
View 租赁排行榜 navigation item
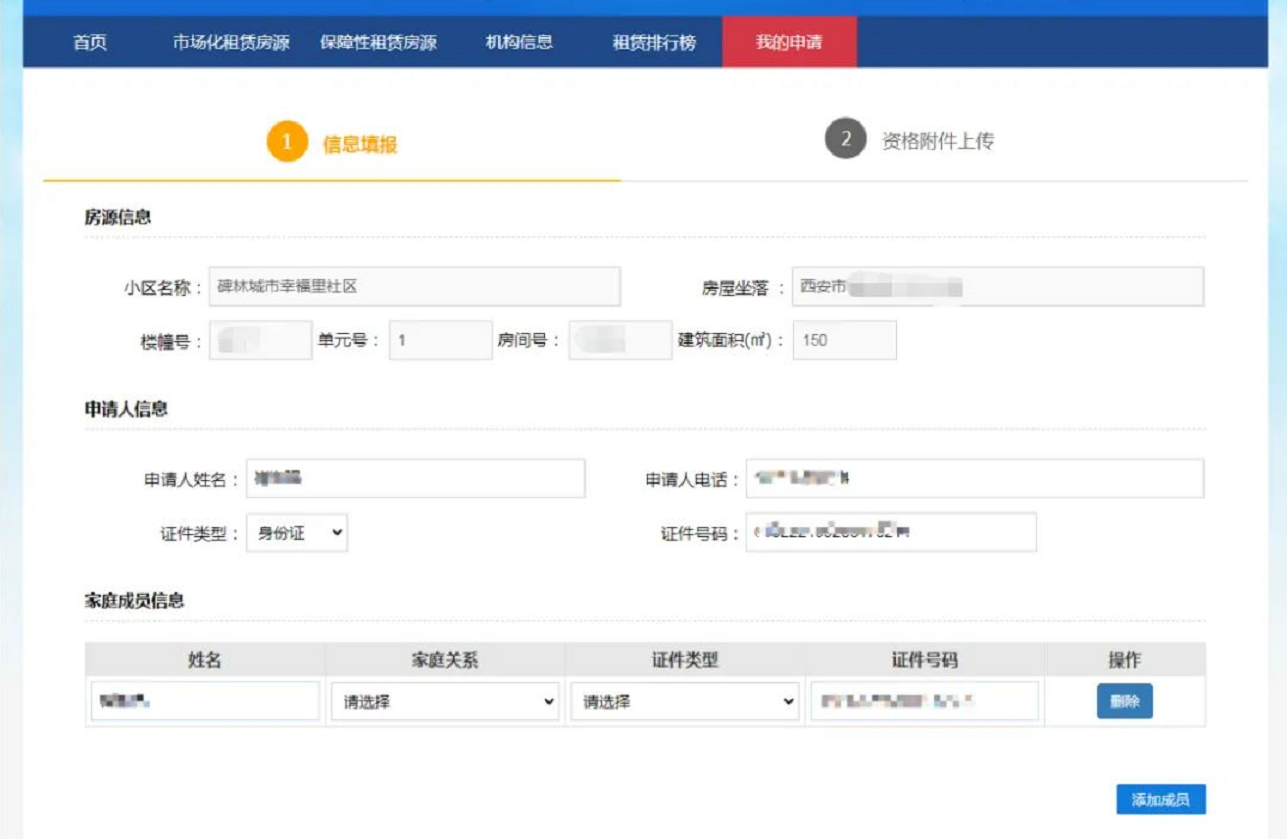(x=654, y=43)
